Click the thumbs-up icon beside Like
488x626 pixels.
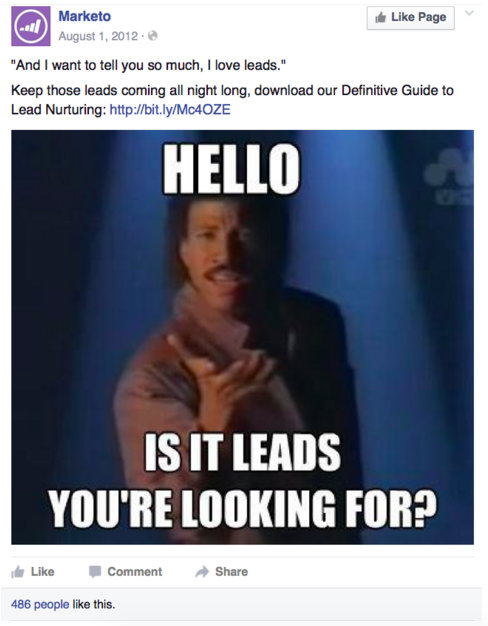(x=18, y=572)
